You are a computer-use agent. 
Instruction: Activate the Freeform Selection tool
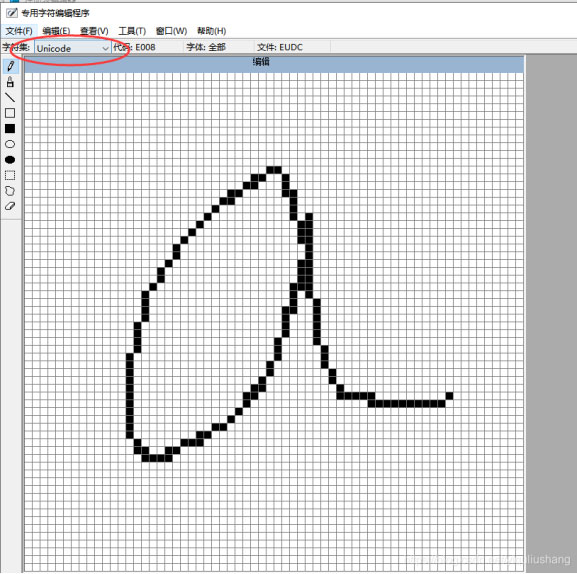(x=10, y=191)
